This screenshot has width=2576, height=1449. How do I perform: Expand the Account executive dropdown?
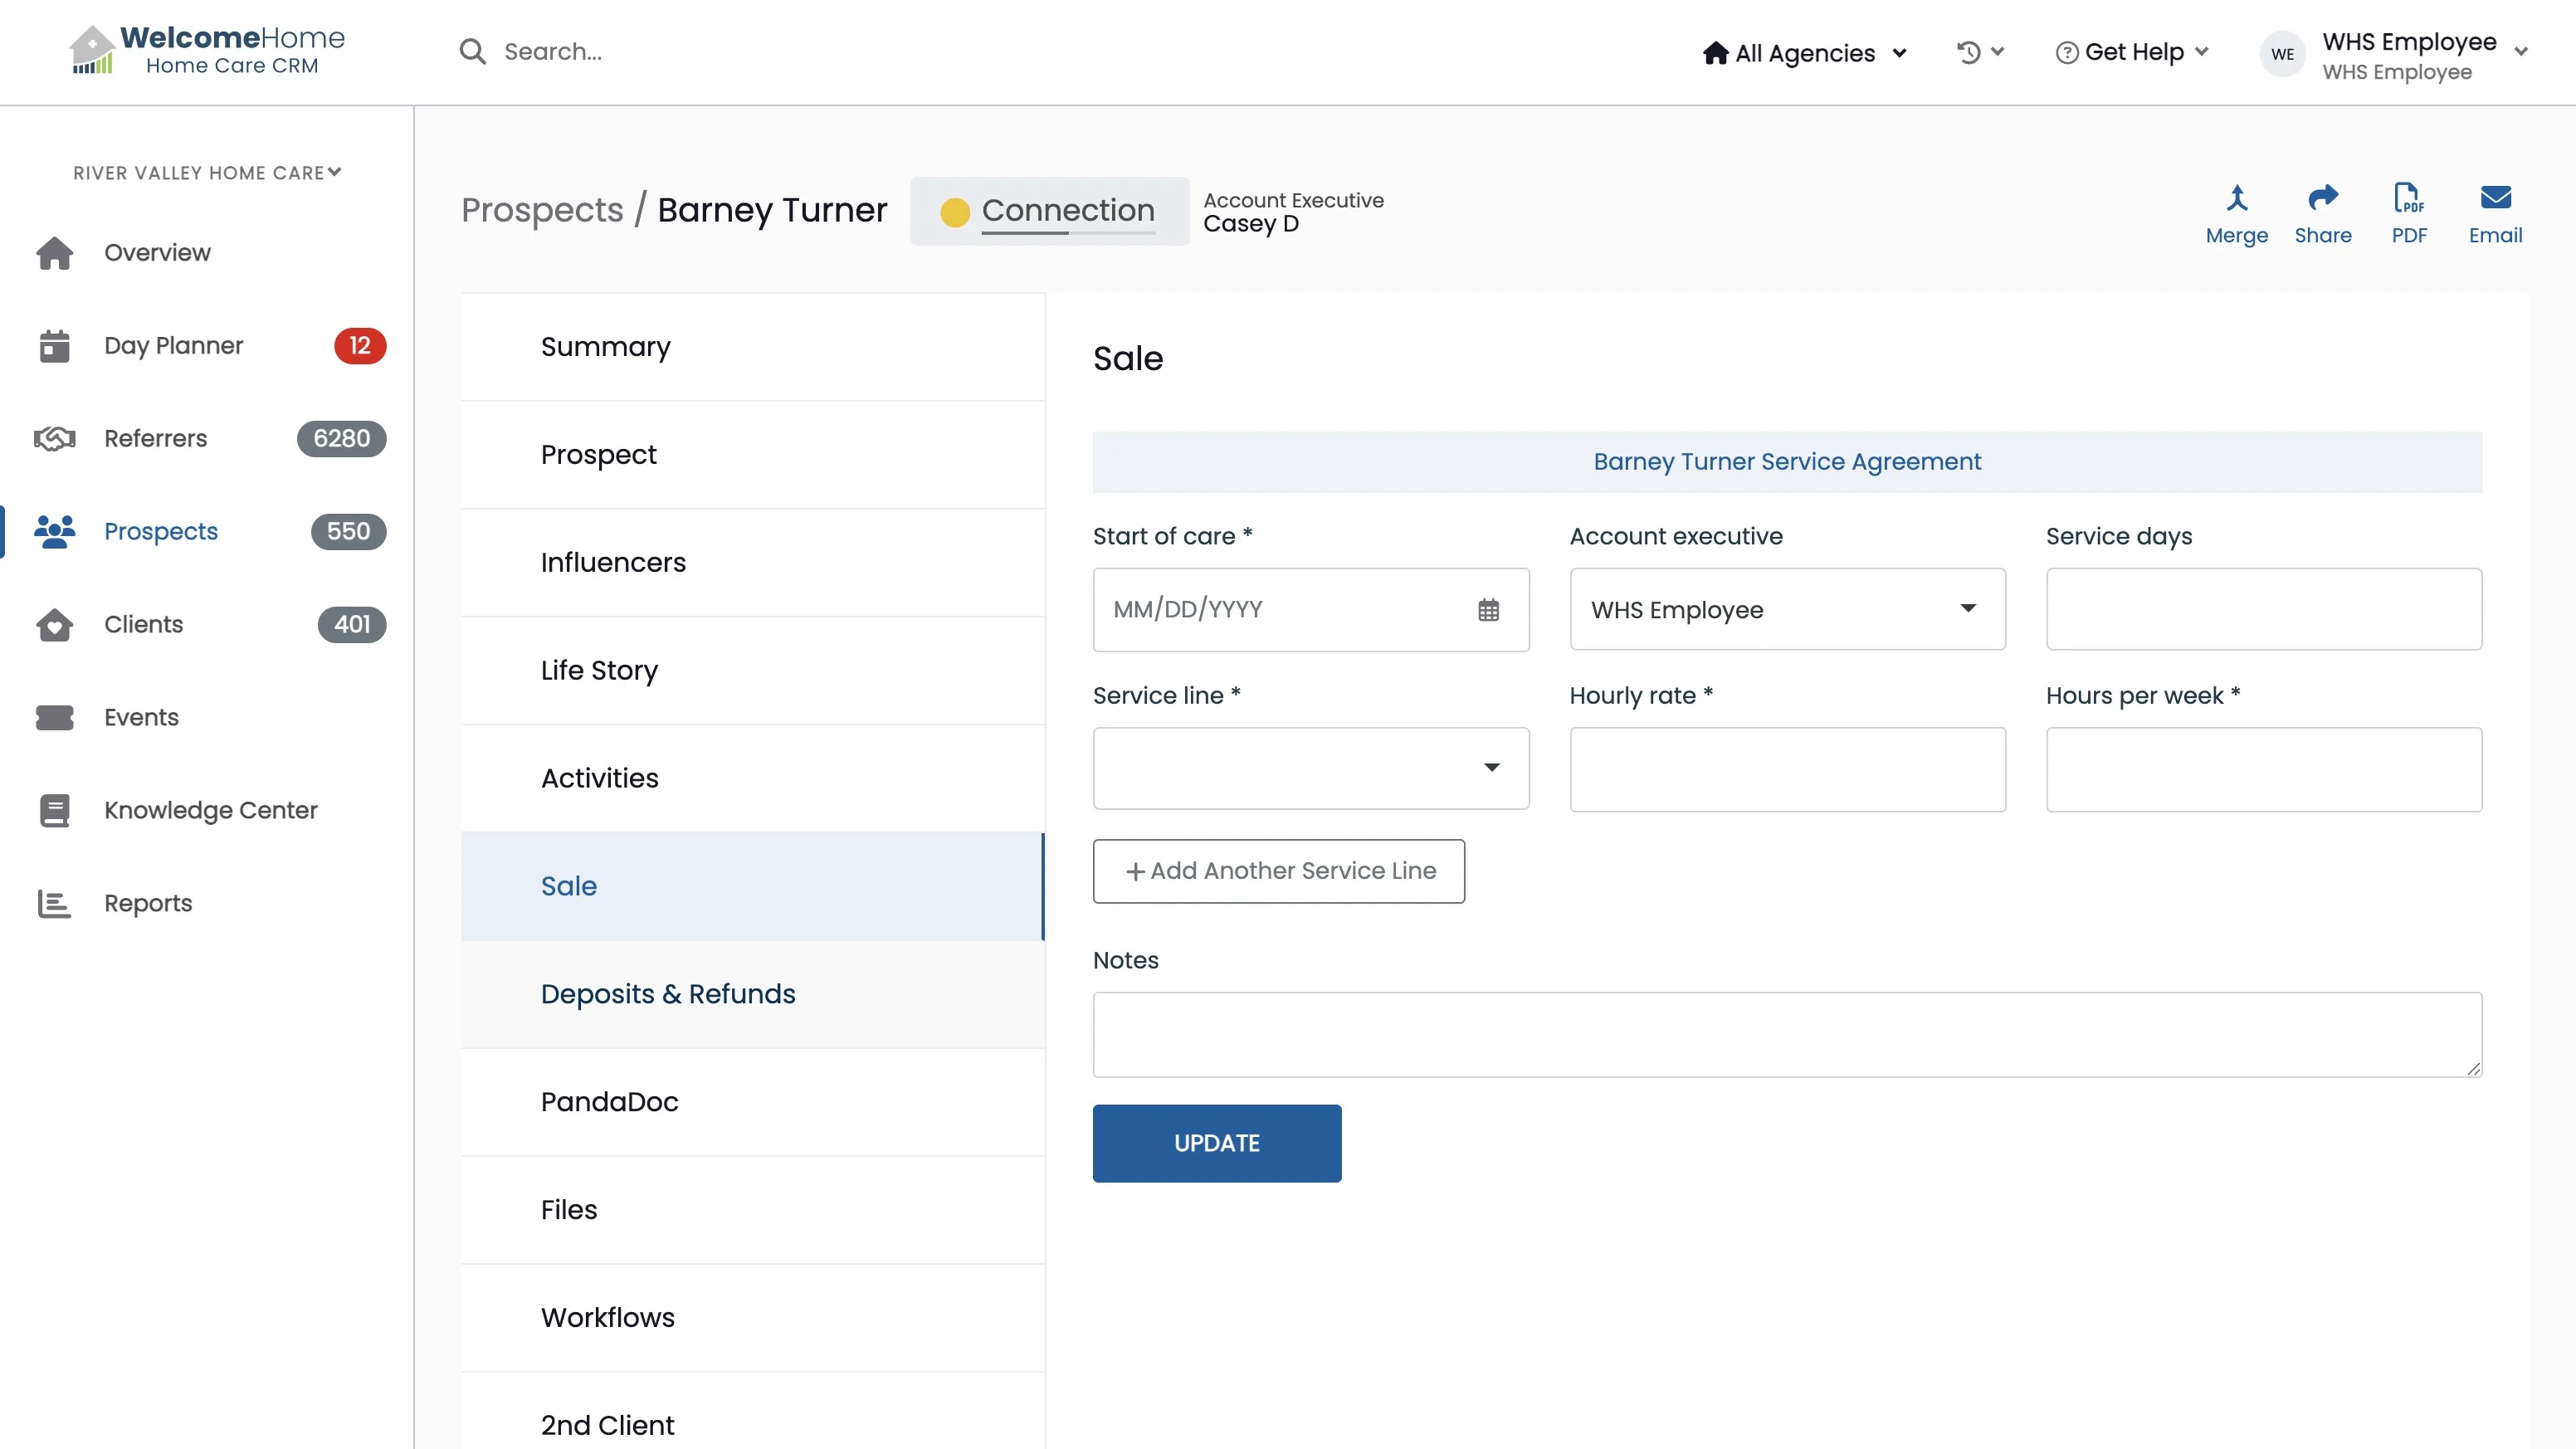(1787, 609)
